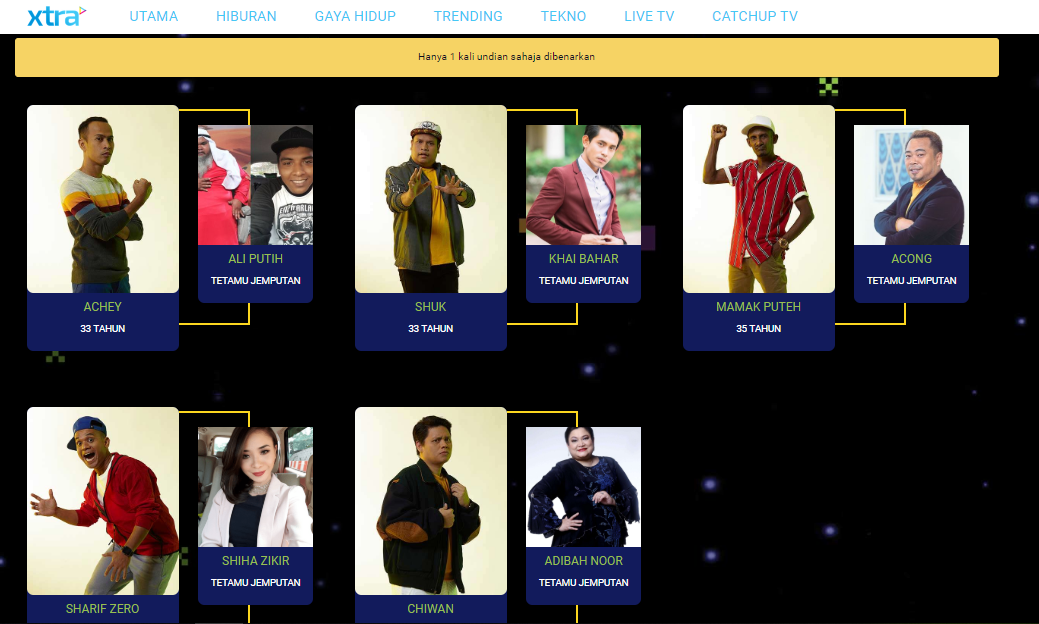
Task: Click Adibah Noor guest photo
Action: [583, 487]
